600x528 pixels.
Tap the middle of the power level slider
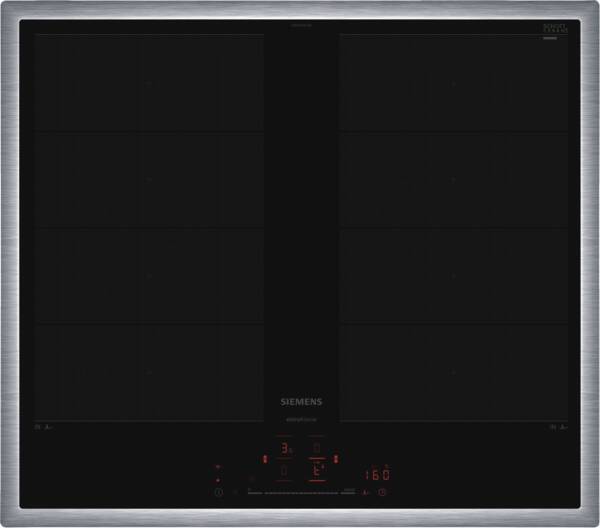point(300,493)
